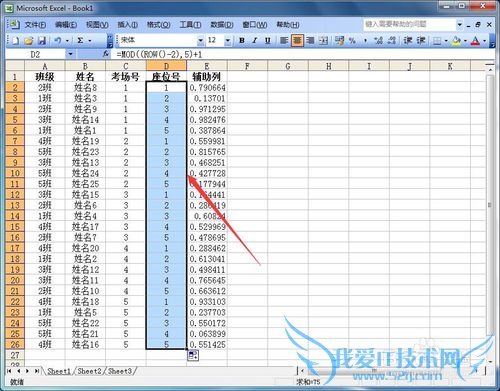The width and height of the screenshot is (500, 391).
Task: Open the 插入(I) menu
Action: coord(128,25)
